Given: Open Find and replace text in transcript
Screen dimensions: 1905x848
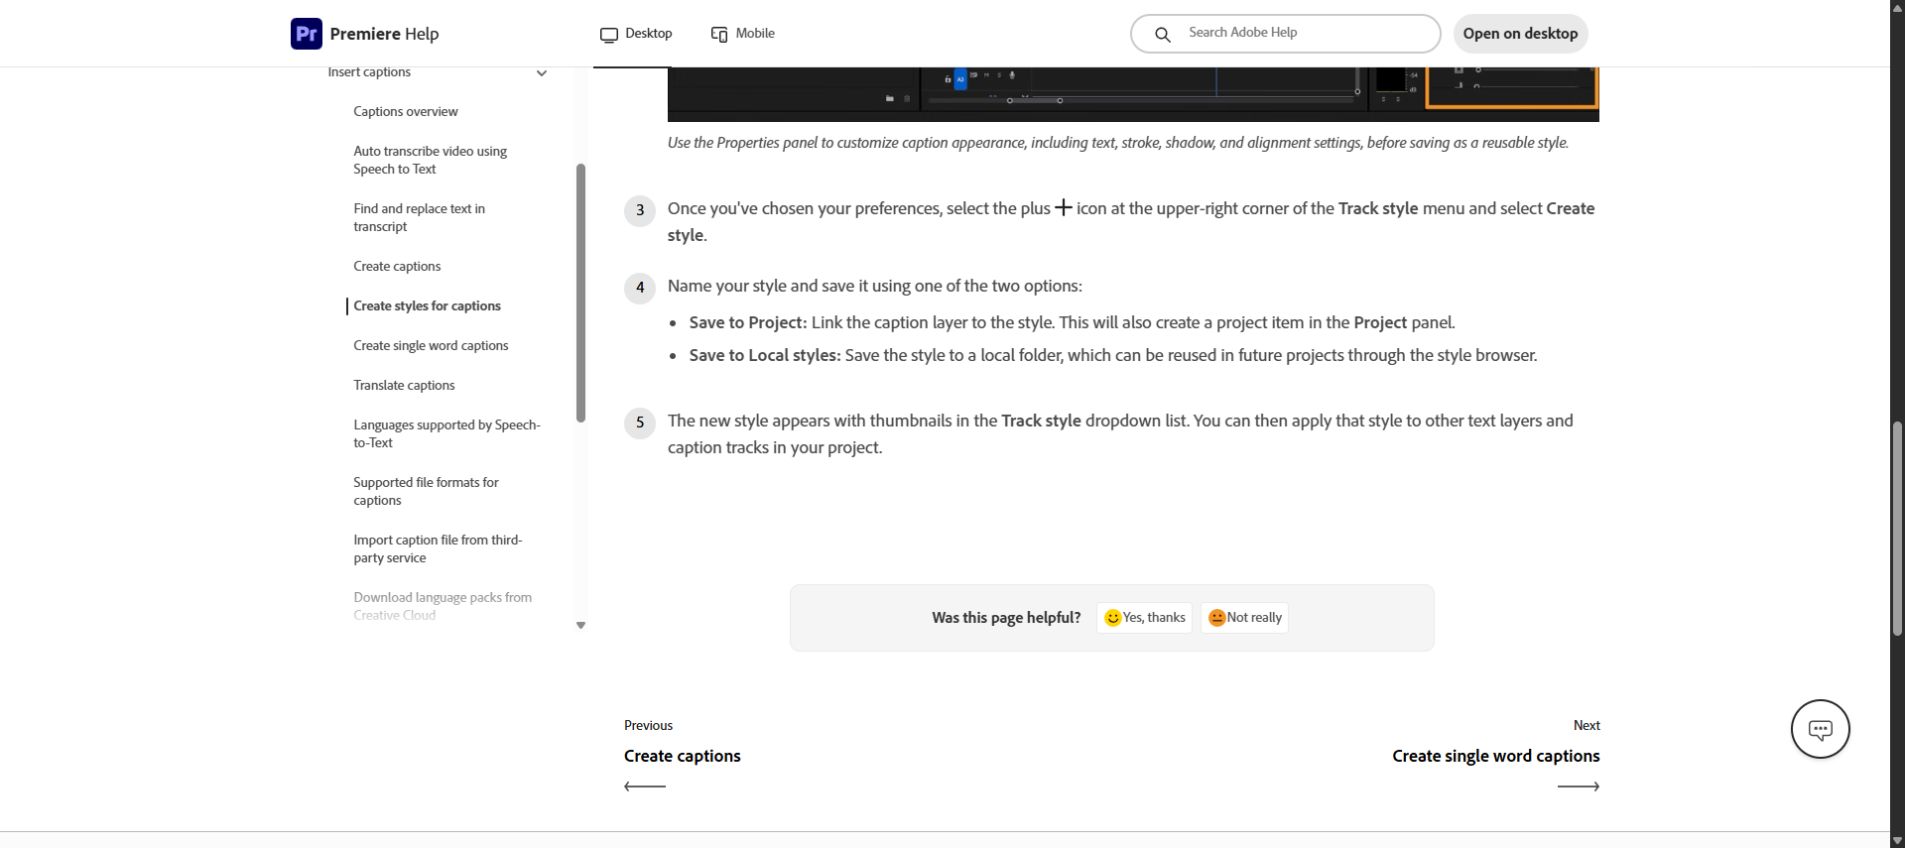Looking at the screenshot, I should [419, 218].
